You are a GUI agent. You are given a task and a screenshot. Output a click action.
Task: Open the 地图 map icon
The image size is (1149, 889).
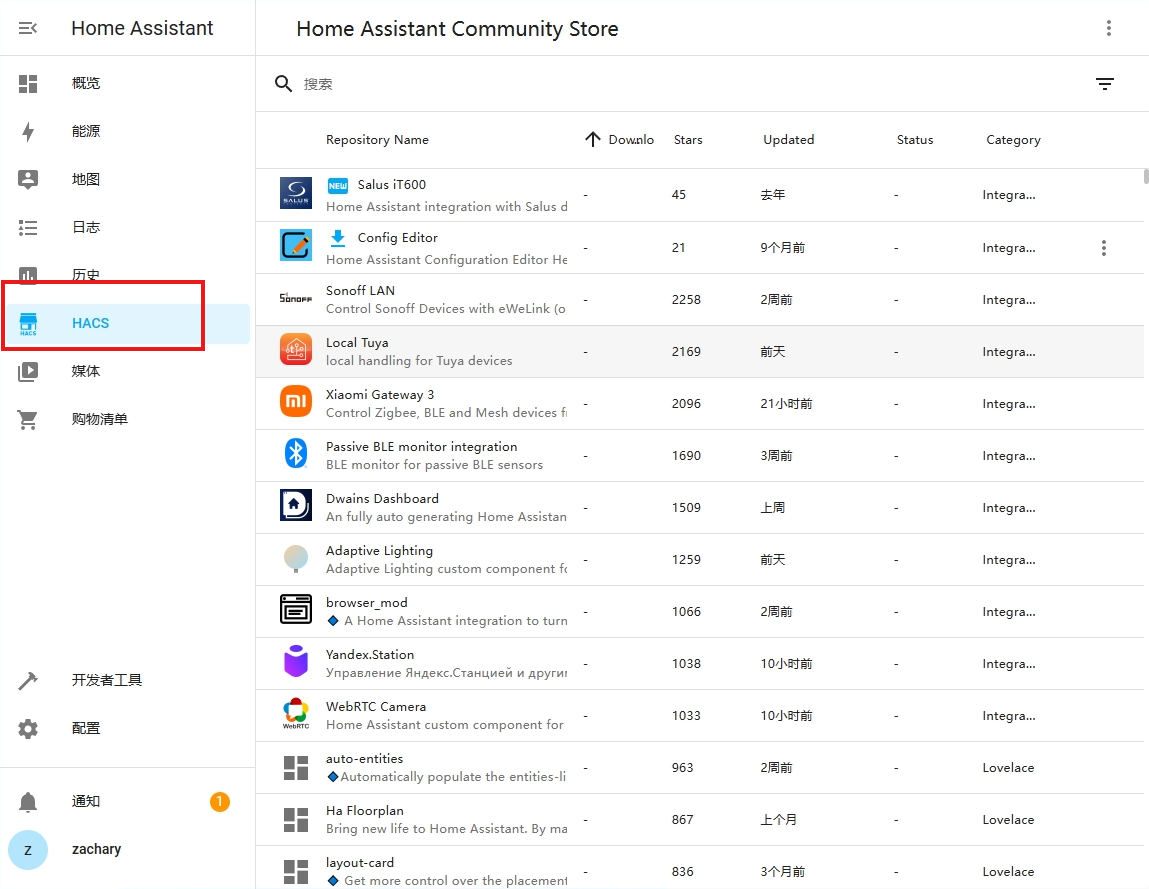28,180
